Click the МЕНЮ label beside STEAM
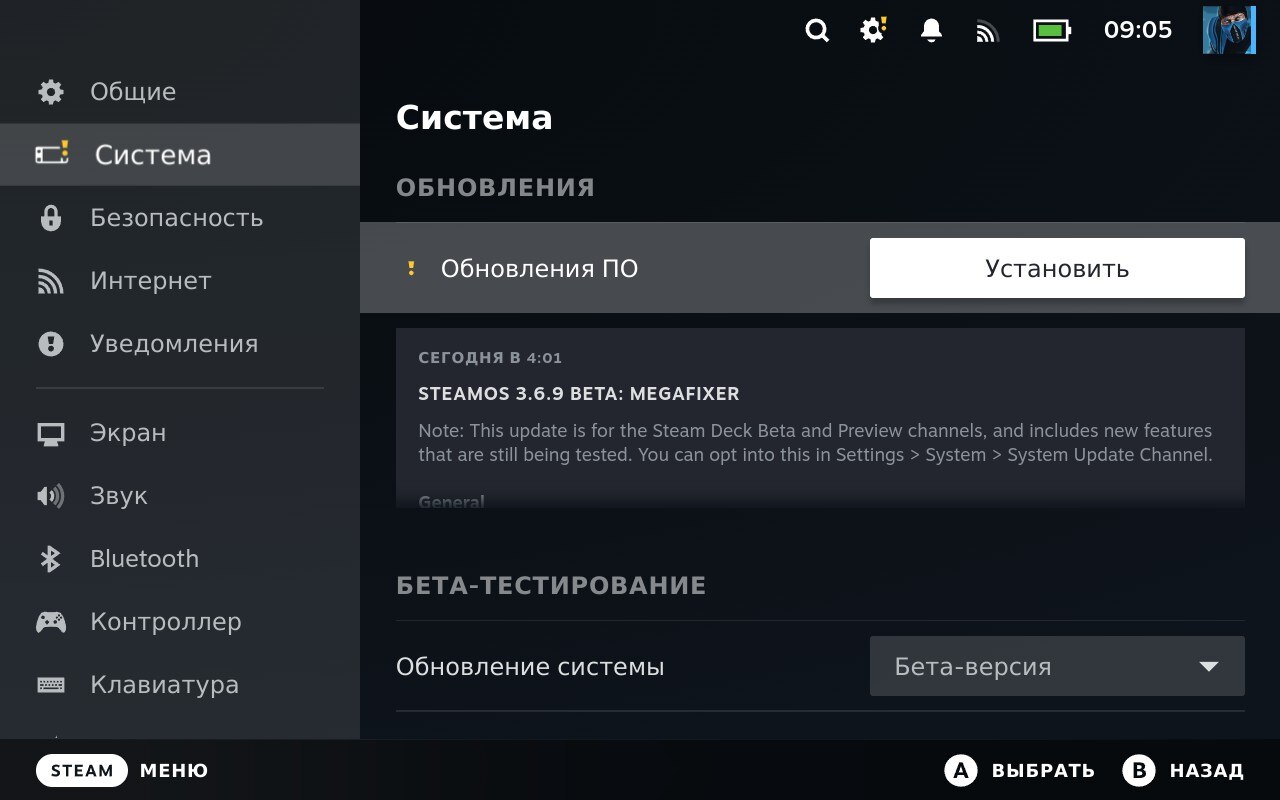This screenshot has width=1280, height=800. 174,771
